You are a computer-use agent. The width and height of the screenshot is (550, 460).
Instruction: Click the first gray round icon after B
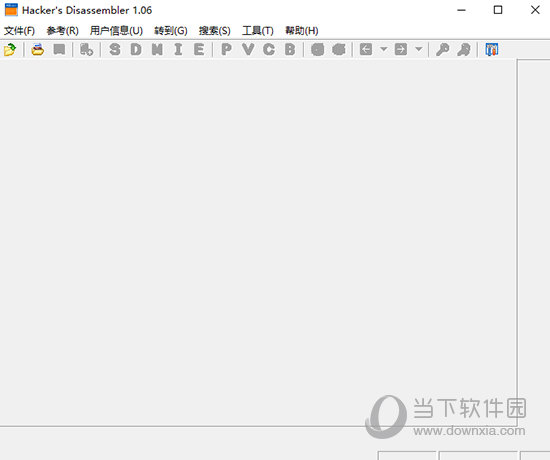(317, 49)
